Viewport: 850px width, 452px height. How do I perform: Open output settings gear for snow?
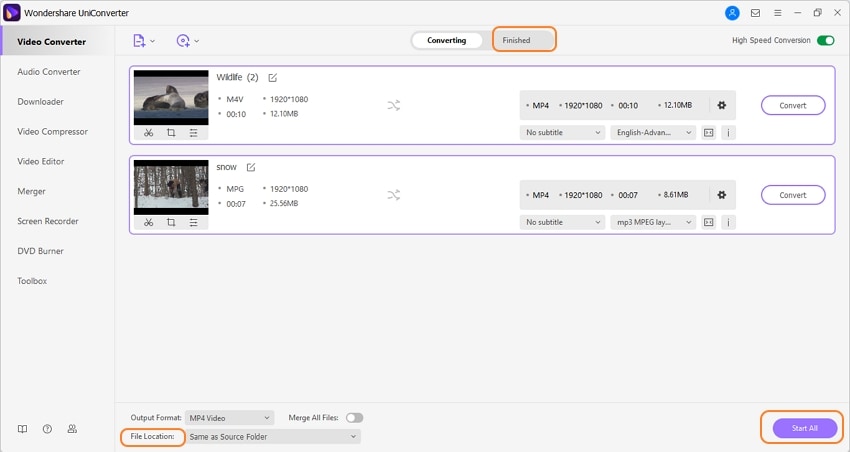[x=722, y=195]
